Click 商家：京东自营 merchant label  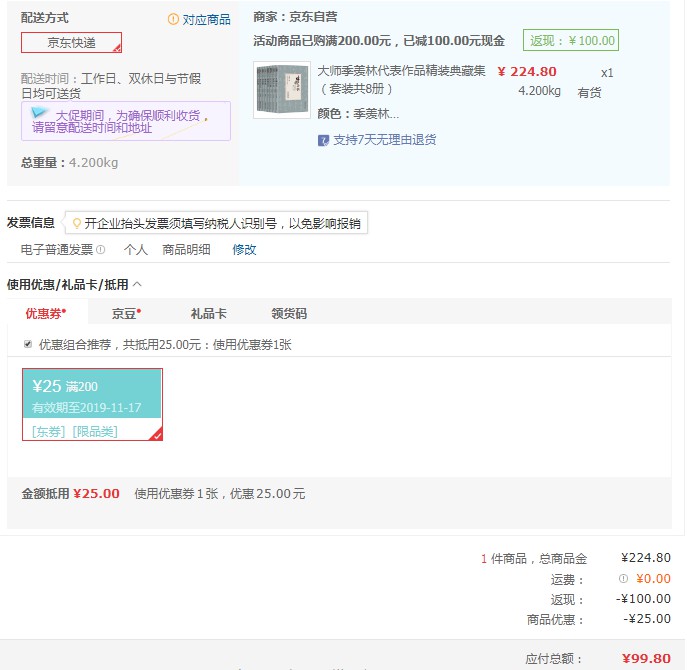[295, 17]
